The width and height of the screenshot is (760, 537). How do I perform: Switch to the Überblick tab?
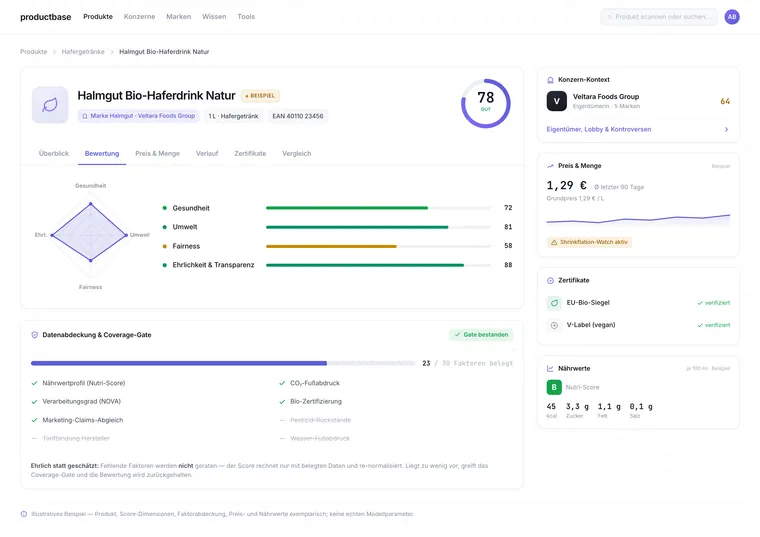54,153
